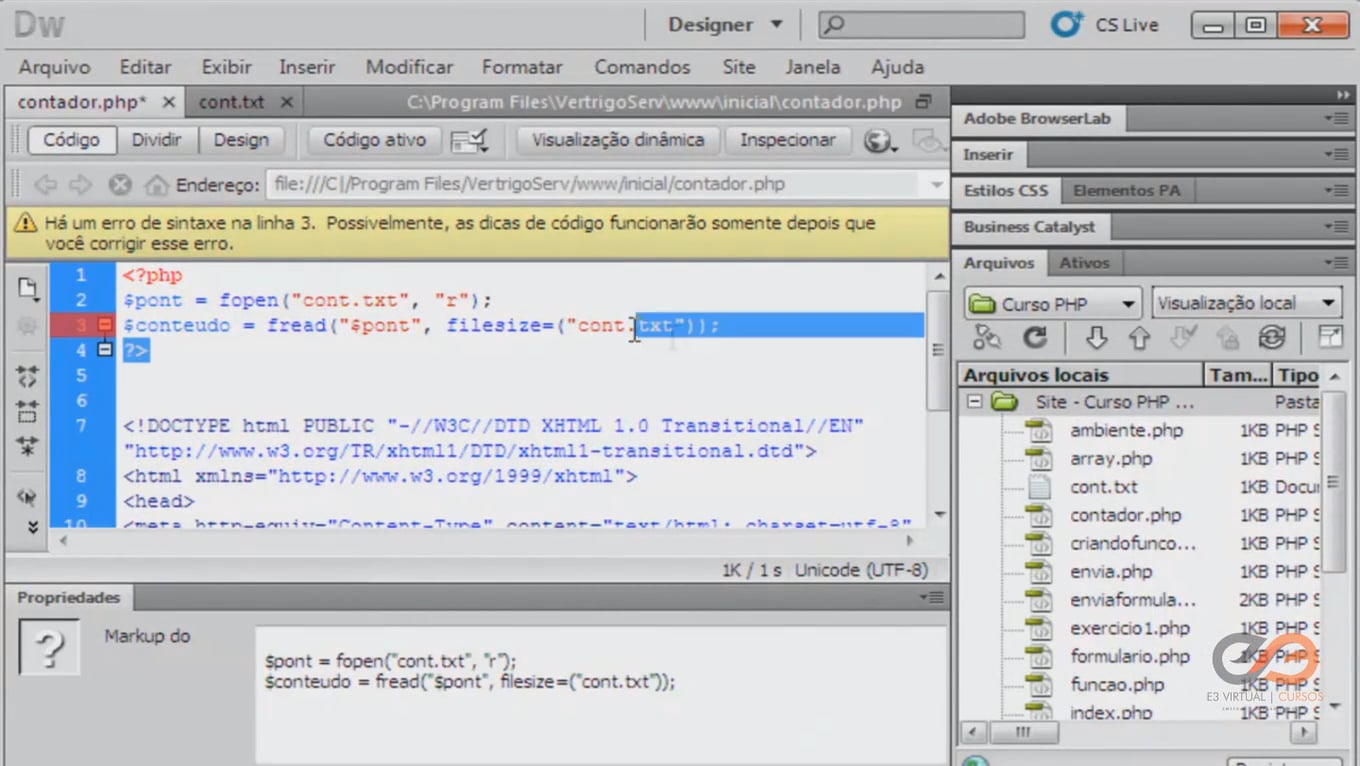Click the Check In files lock icon

pyautogui.click(x=1227, y=338)
